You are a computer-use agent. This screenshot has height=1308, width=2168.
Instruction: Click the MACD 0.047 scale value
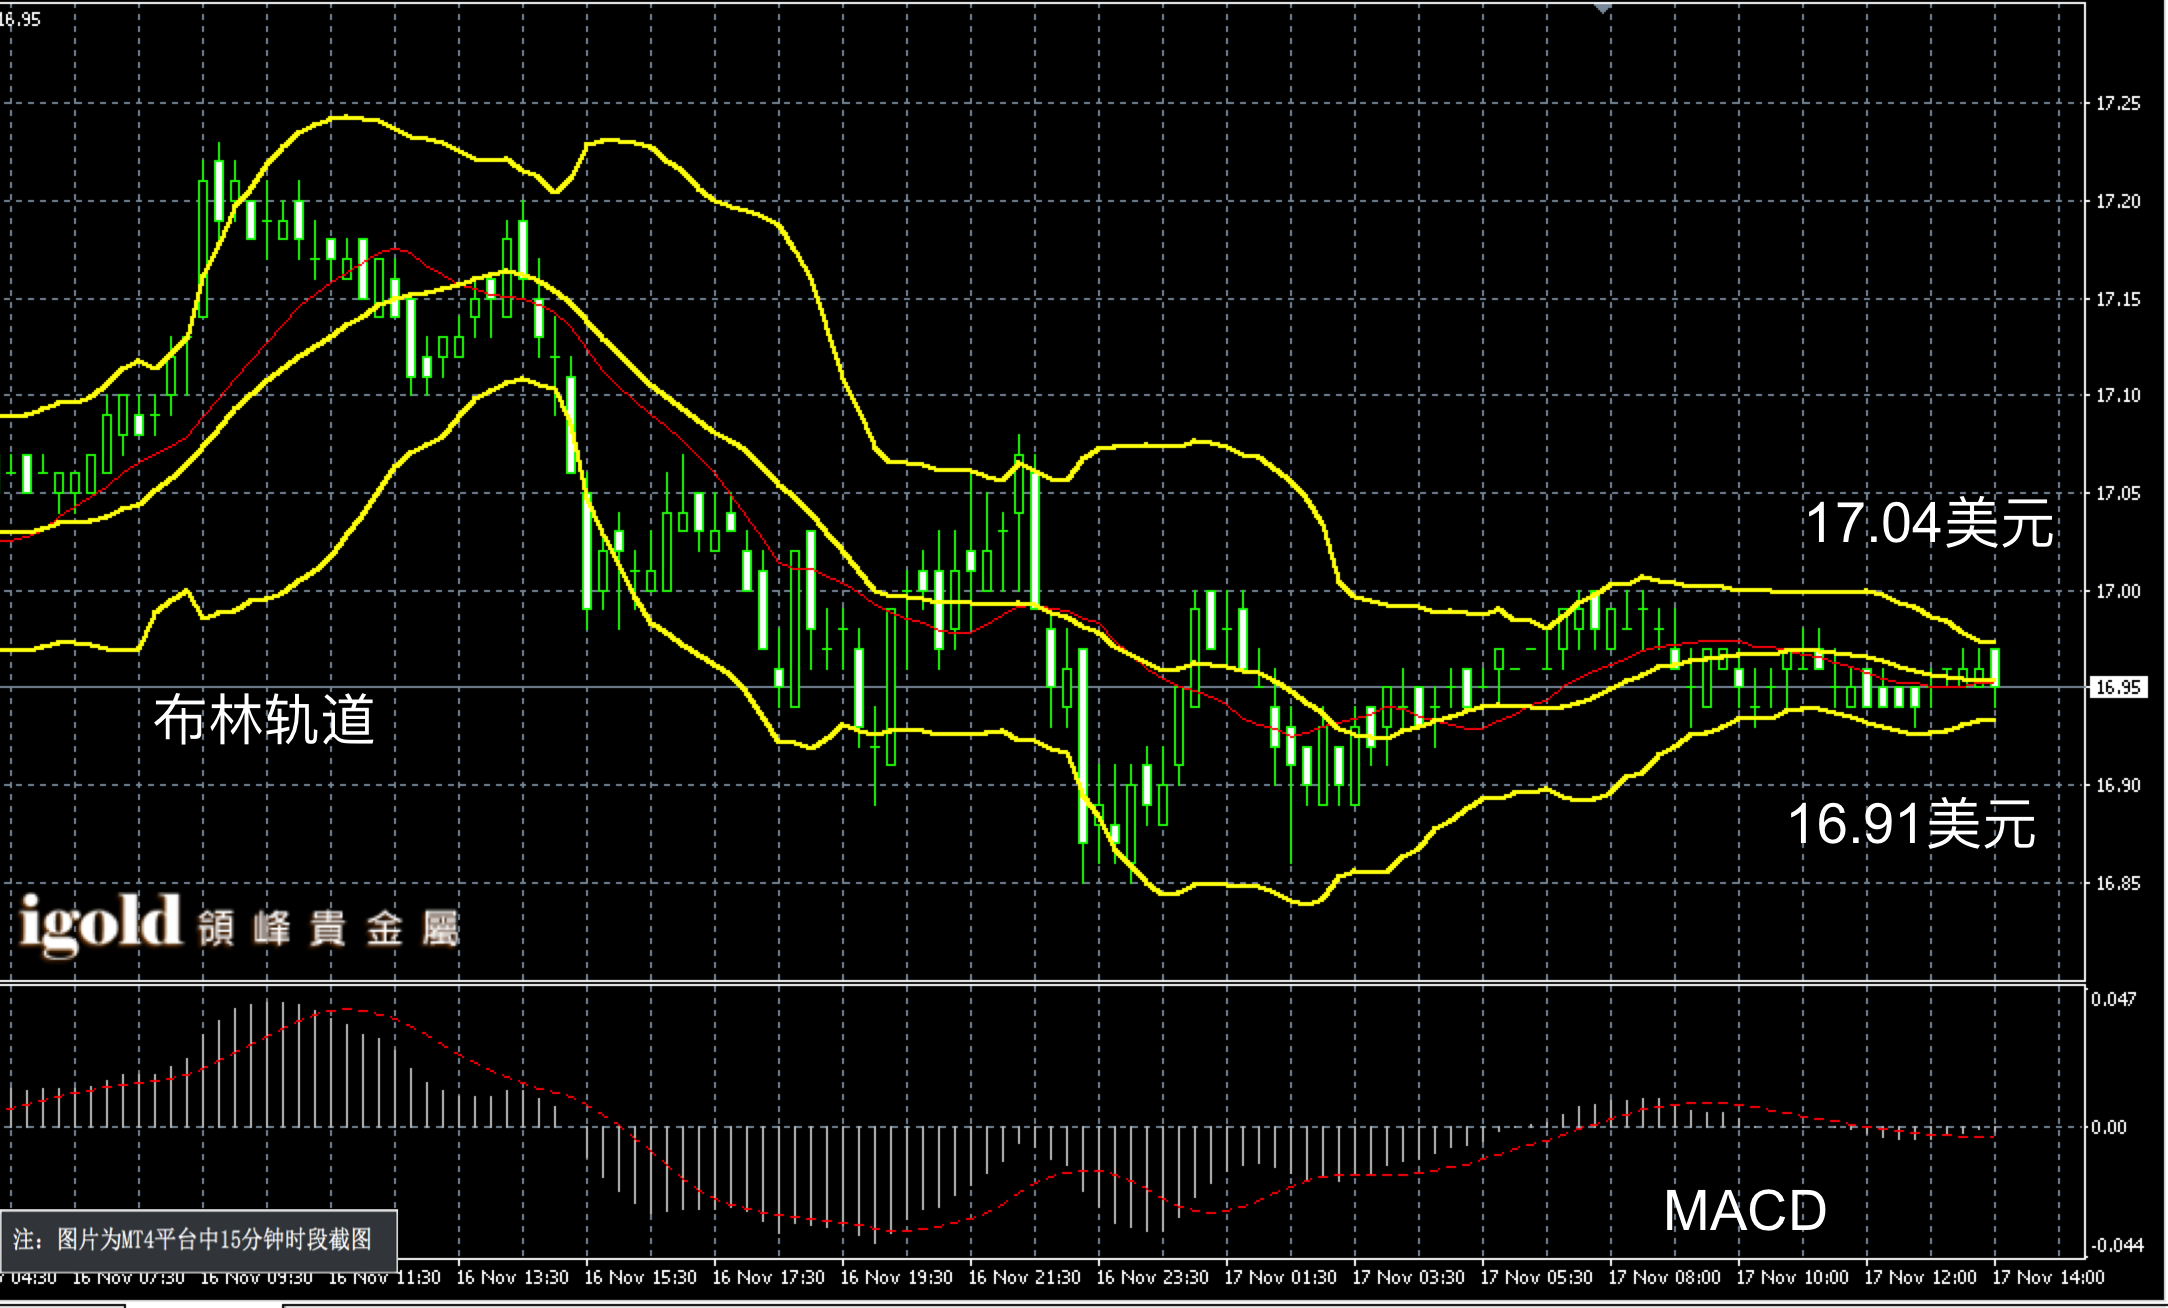tap(2114, 999)
